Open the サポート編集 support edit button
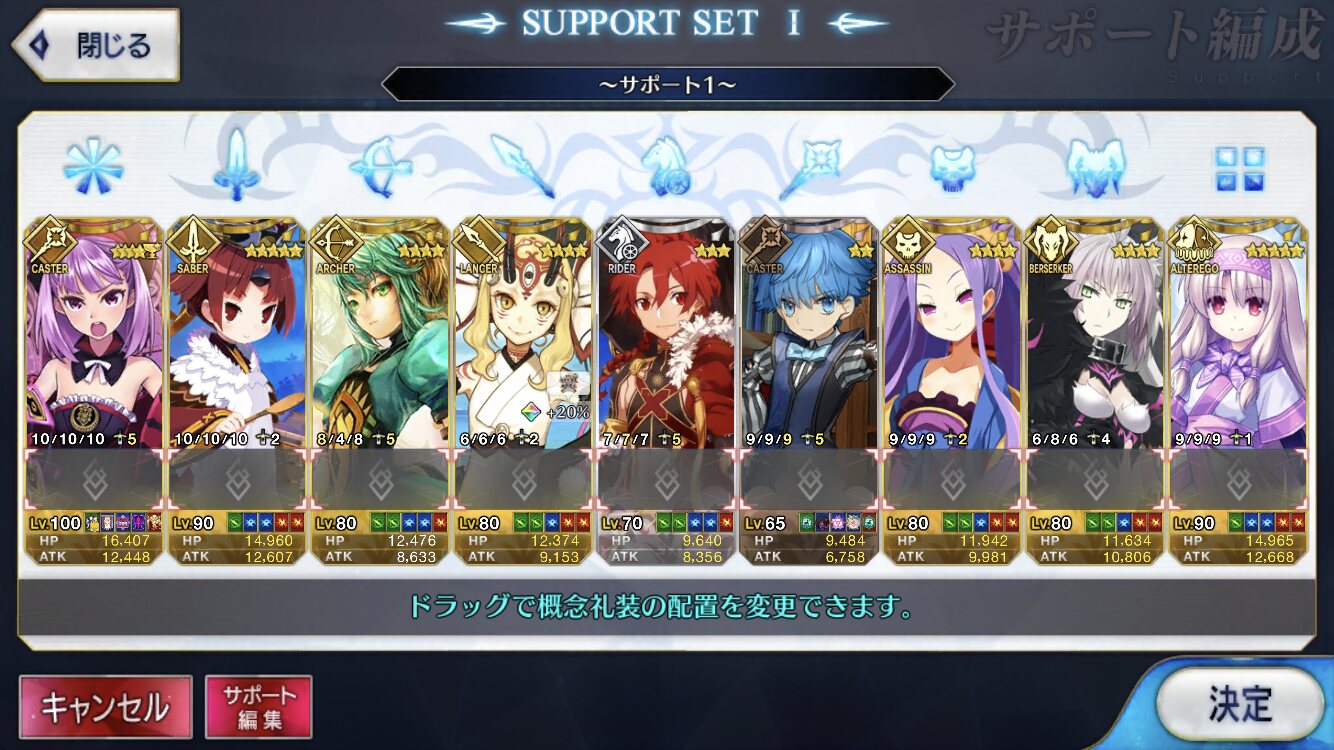 [x=259, y=707]
